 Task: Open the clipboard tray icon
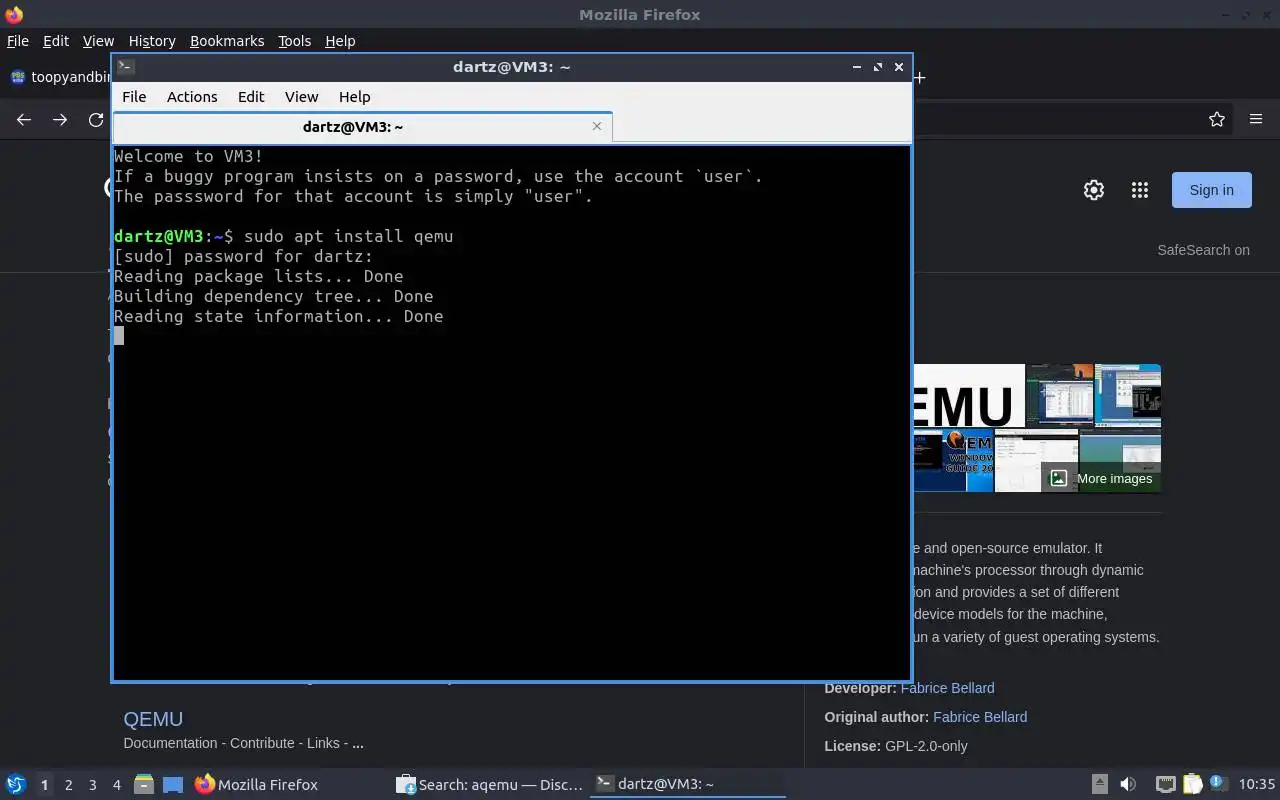1192,784
